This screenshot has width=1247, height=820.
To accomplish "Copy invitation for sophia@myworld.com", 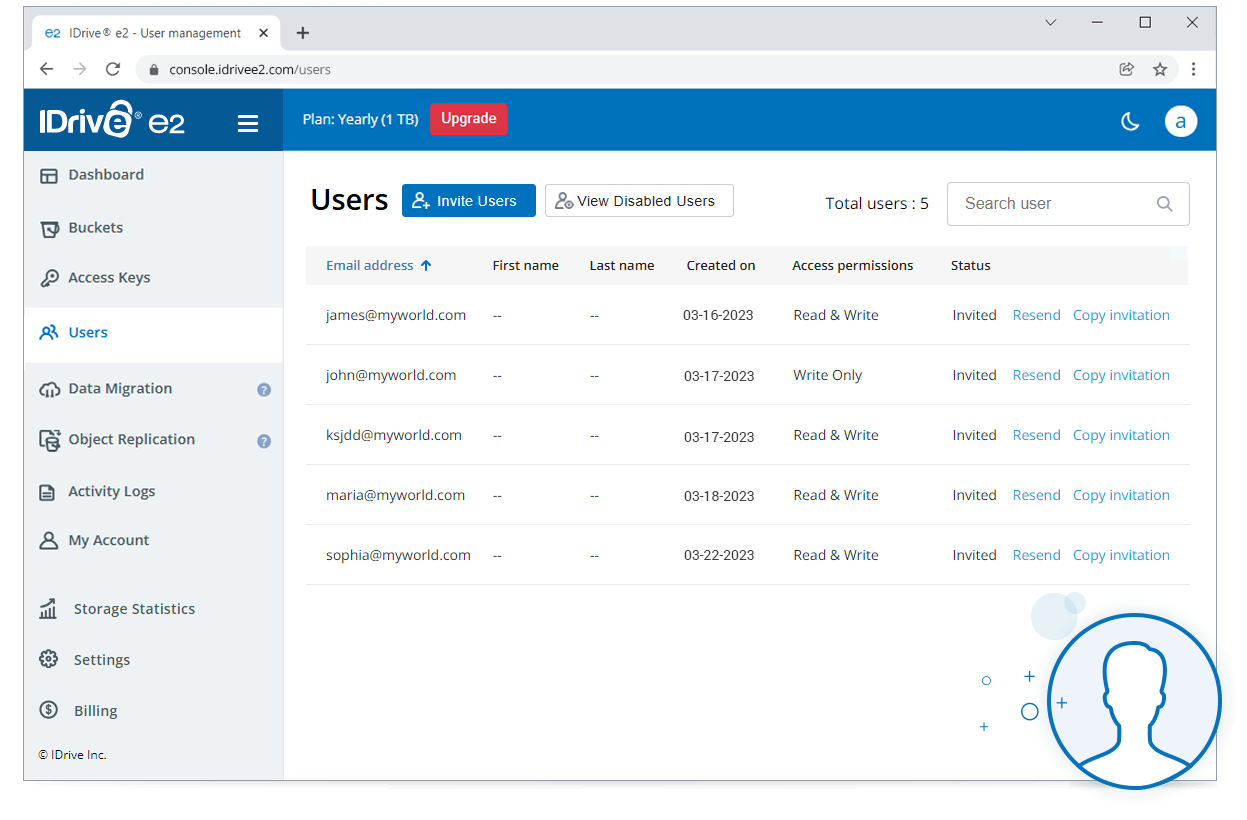I will 1121,556.
